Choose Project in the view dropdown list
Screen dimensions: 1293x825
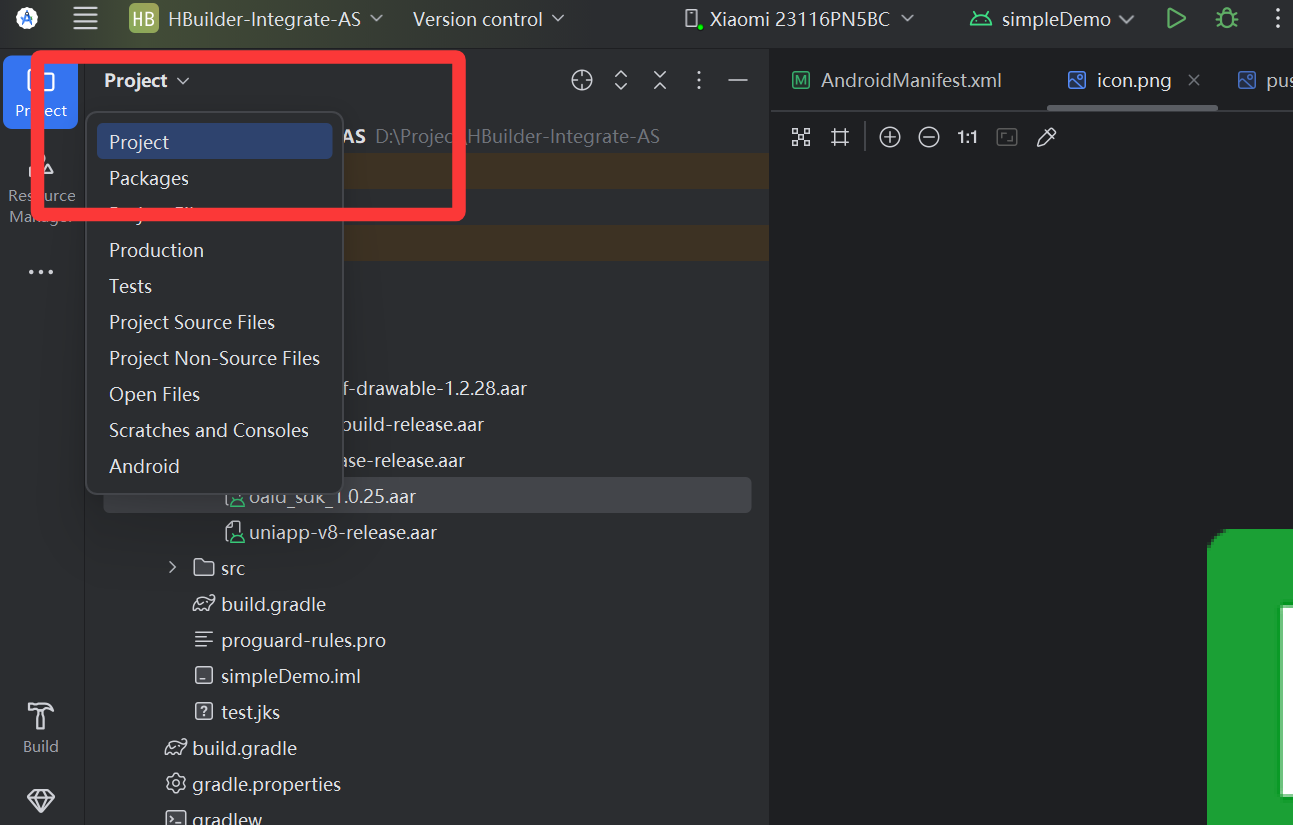(x=214, y=142)
